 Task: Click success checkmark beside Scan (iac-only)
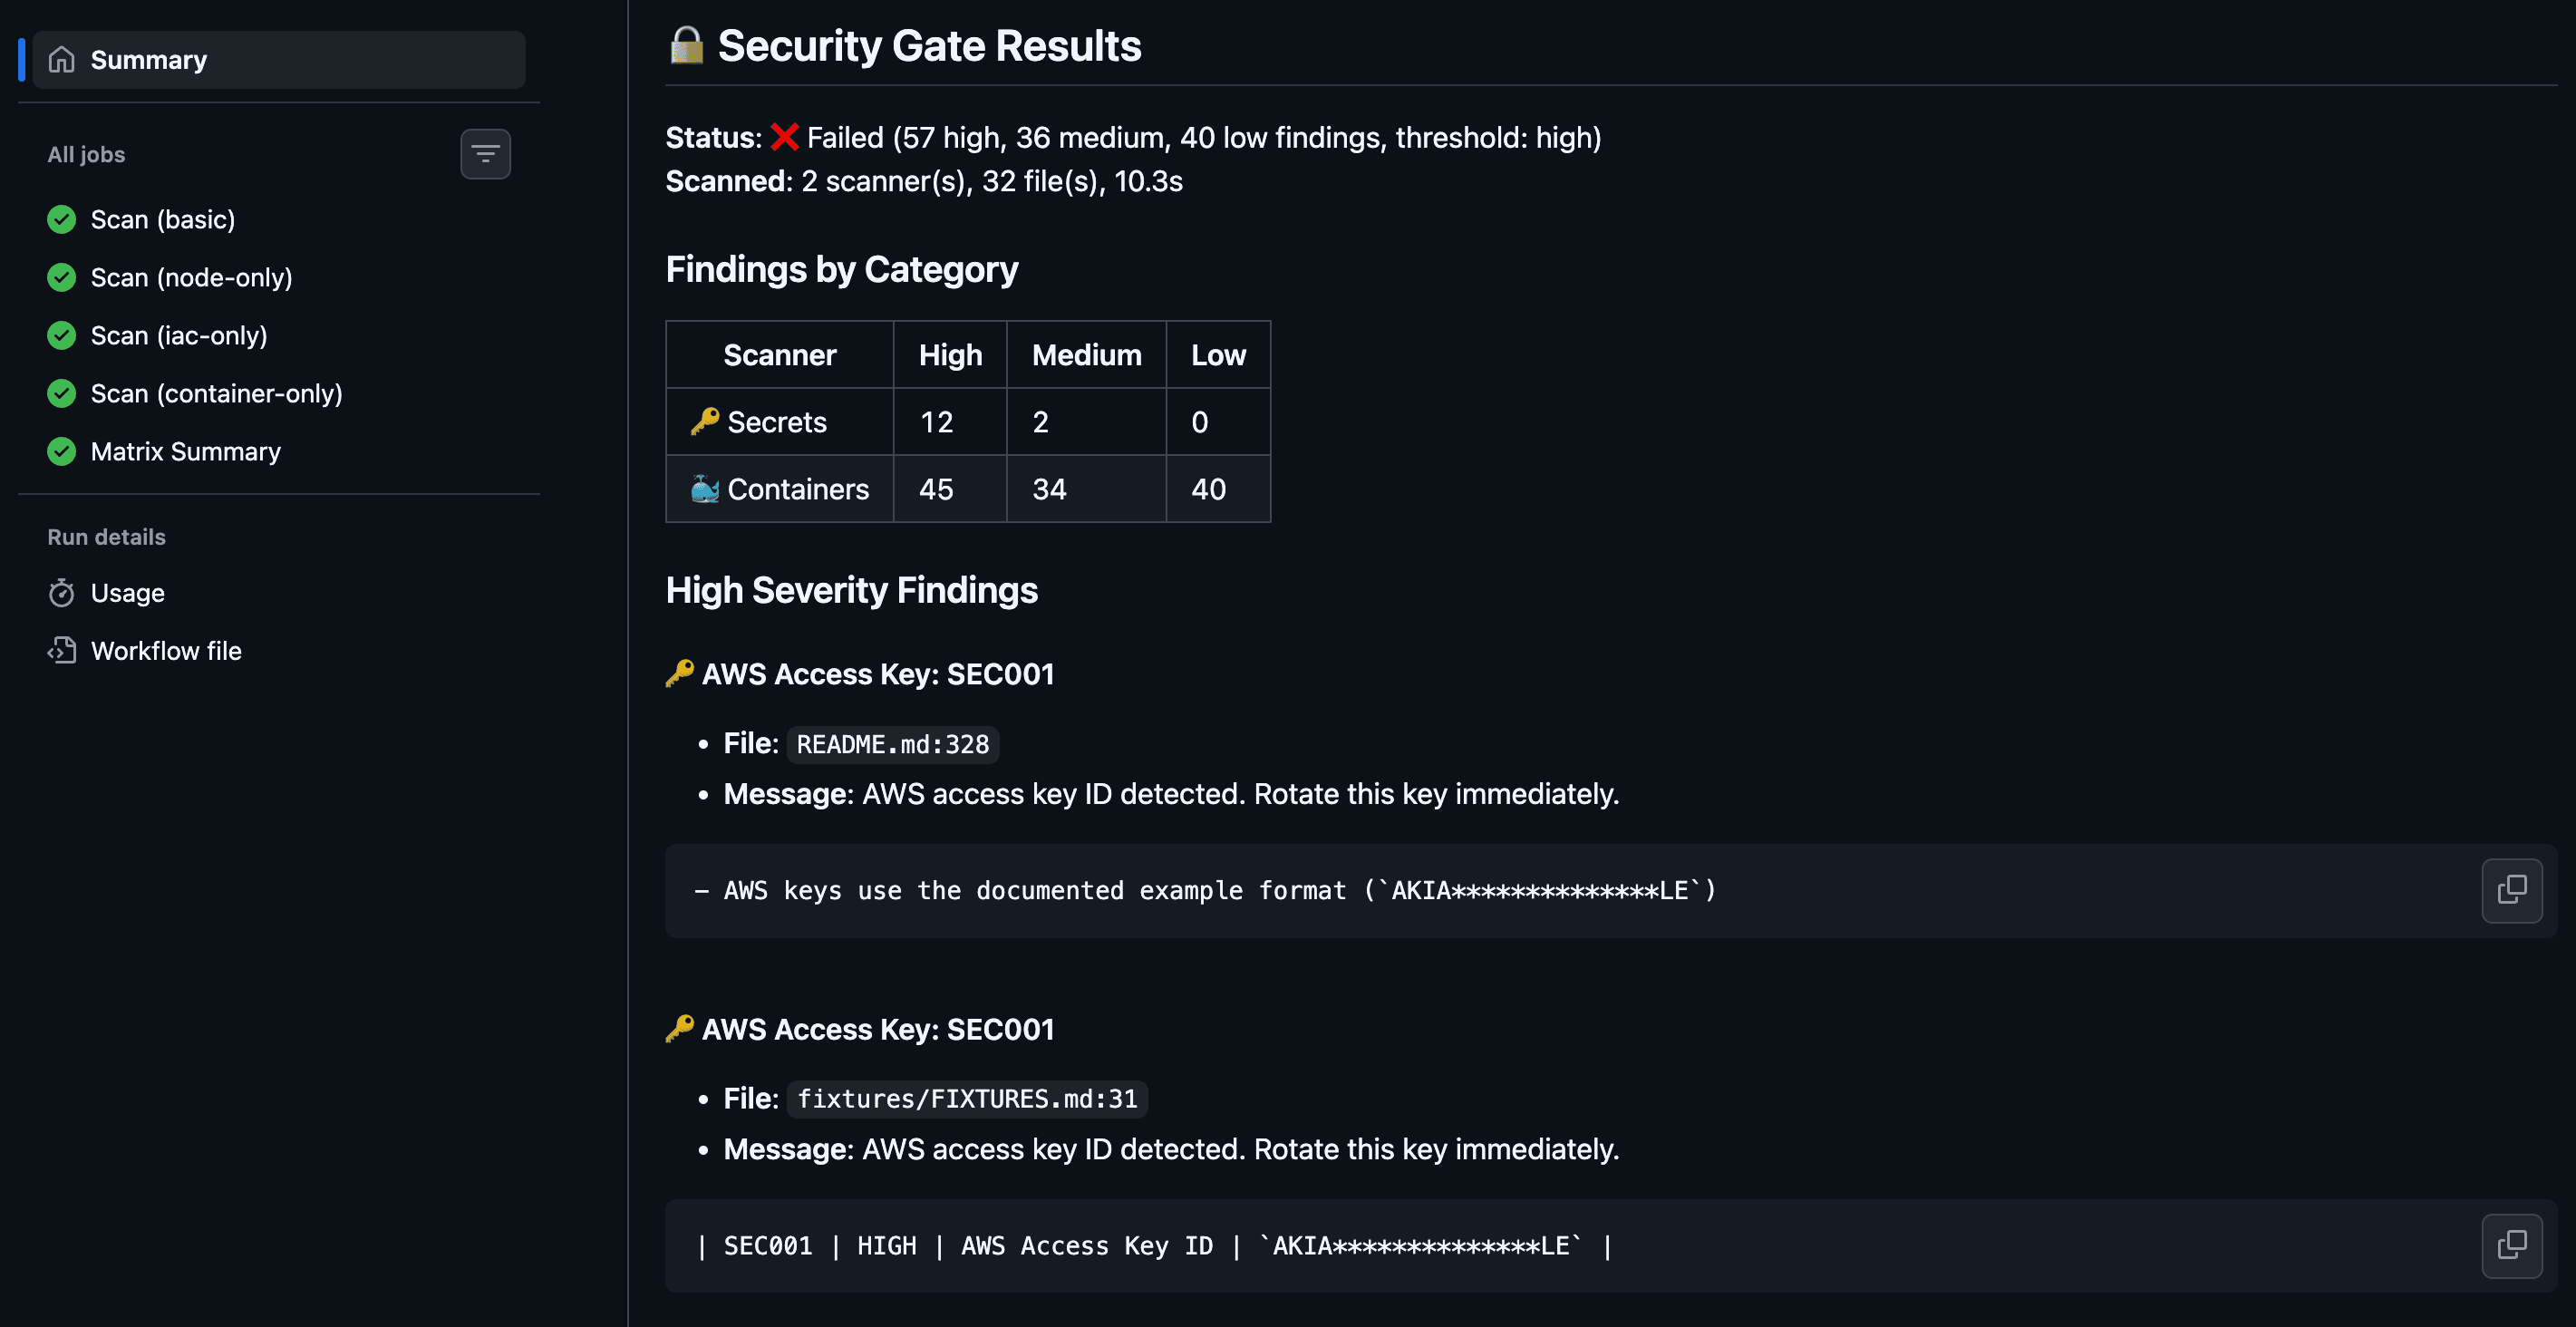pos(60,335)
